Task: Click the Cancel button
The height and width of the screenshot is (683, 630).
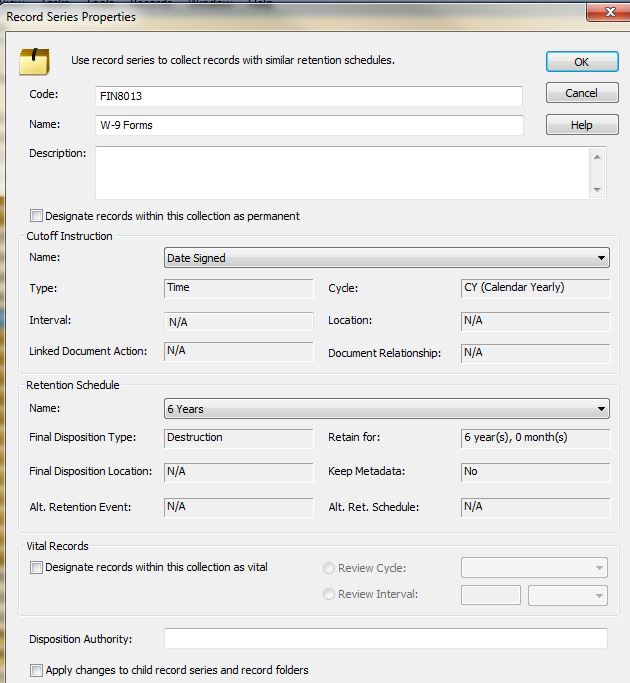Action: pyautogui.click(x=581, y=93)
